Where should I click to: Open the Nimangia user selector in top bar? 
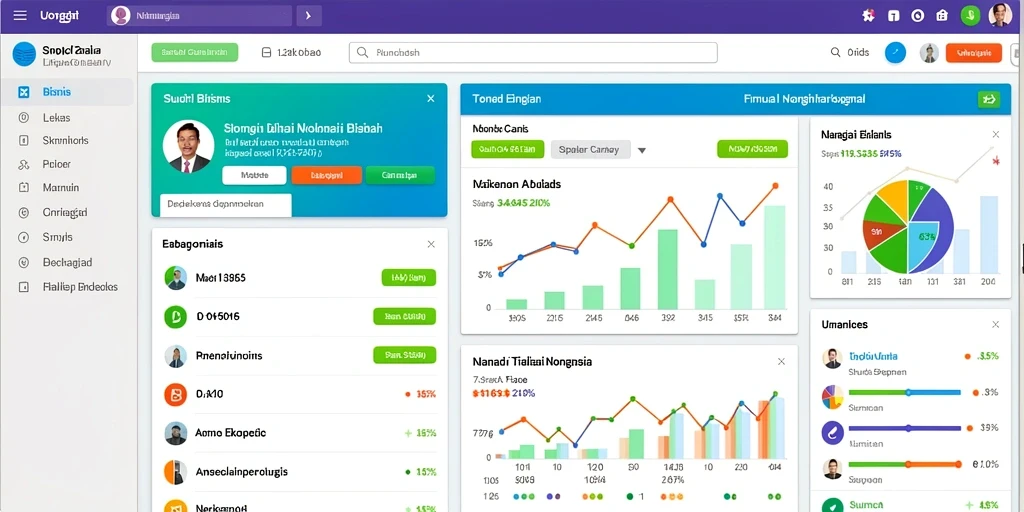[x=200, y=16]
